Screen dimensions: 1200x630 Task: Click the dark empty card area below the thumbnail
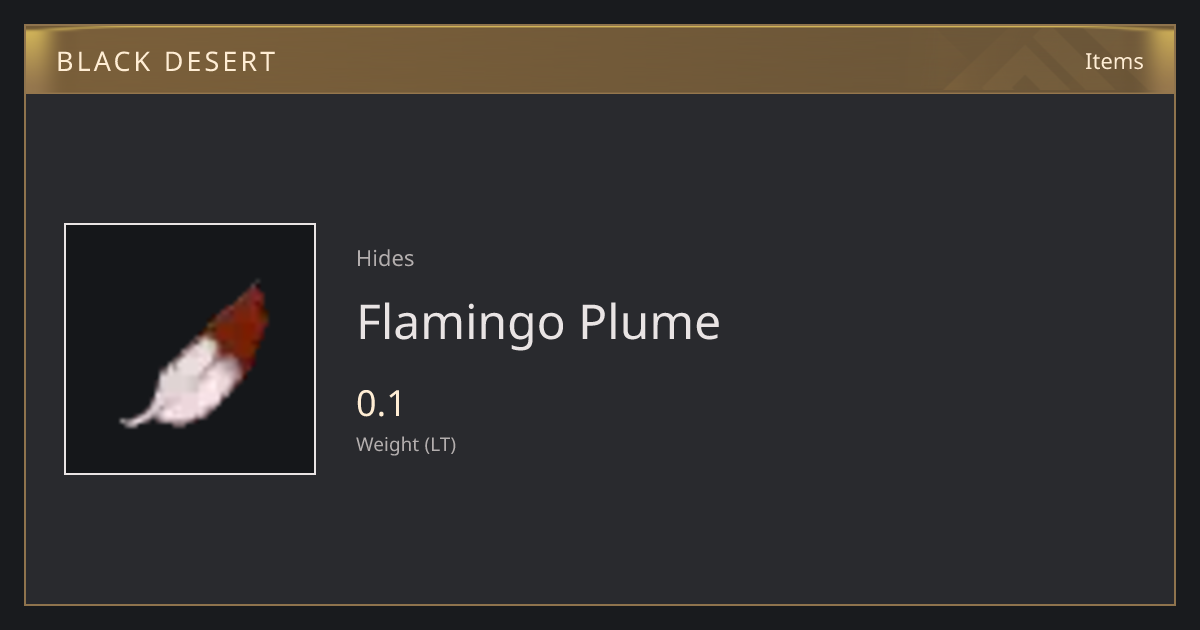pos(190,540)
